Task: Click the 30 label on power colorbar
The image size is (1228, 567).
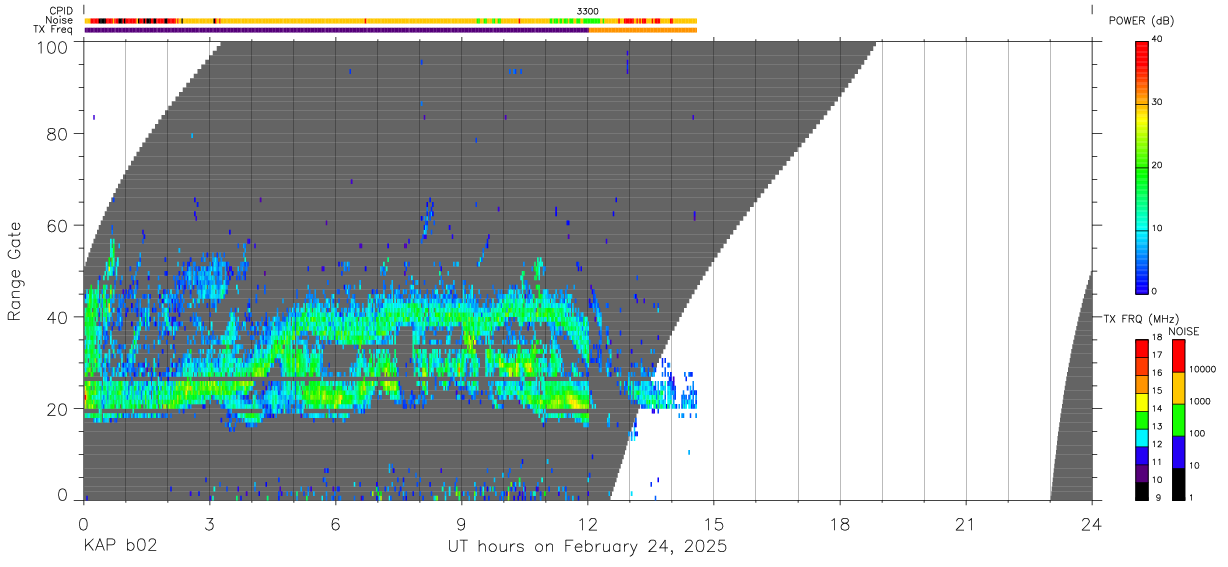Action: [1156, 102]
